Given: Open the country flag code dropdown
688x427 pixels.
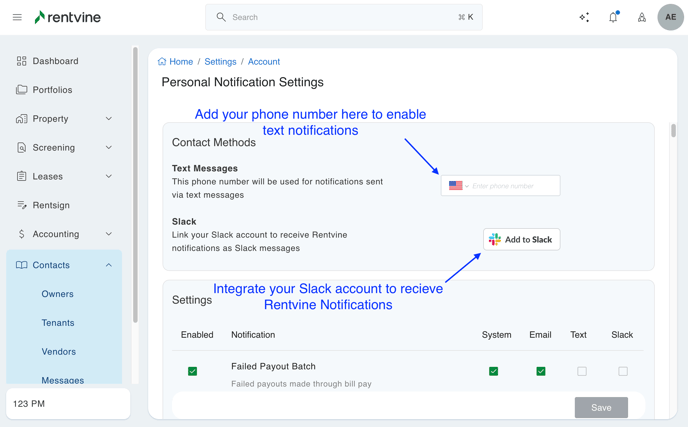Looking at the screenshot, I should click(458, 186).
